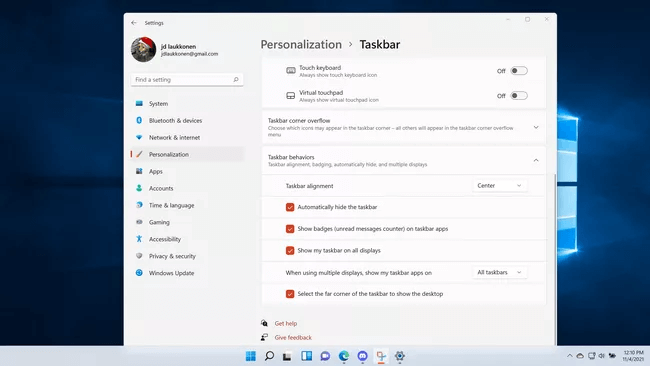Launch Microsoft Edge from the taskbar
This screenshot has width=650, height=366.
pos(344,356)
